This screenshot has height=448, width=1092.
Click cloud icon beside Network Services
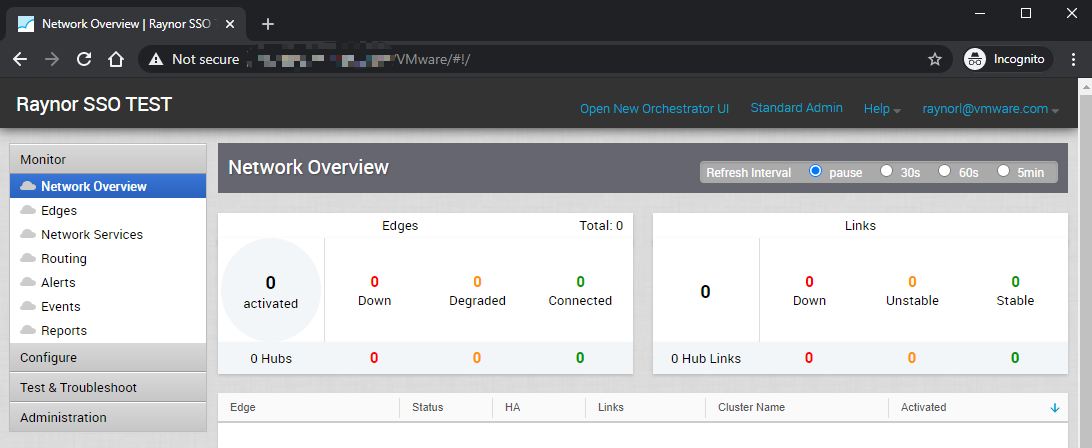29,234
